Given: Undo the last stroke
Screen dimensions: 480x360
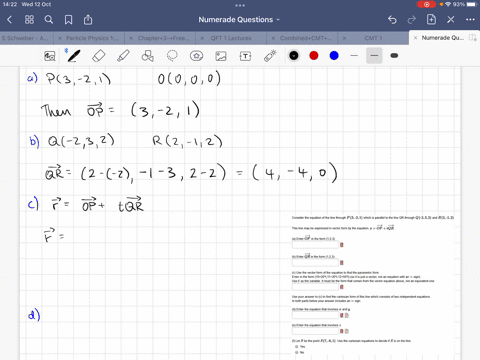Looking at the screenshot, I should [392, 20].
